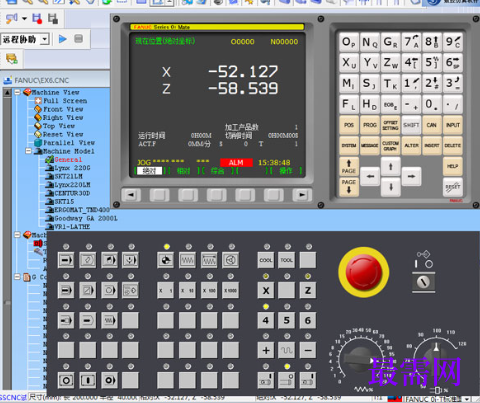
Task: Click cursor left arrow key on keypad
Action: pos(370,176)
